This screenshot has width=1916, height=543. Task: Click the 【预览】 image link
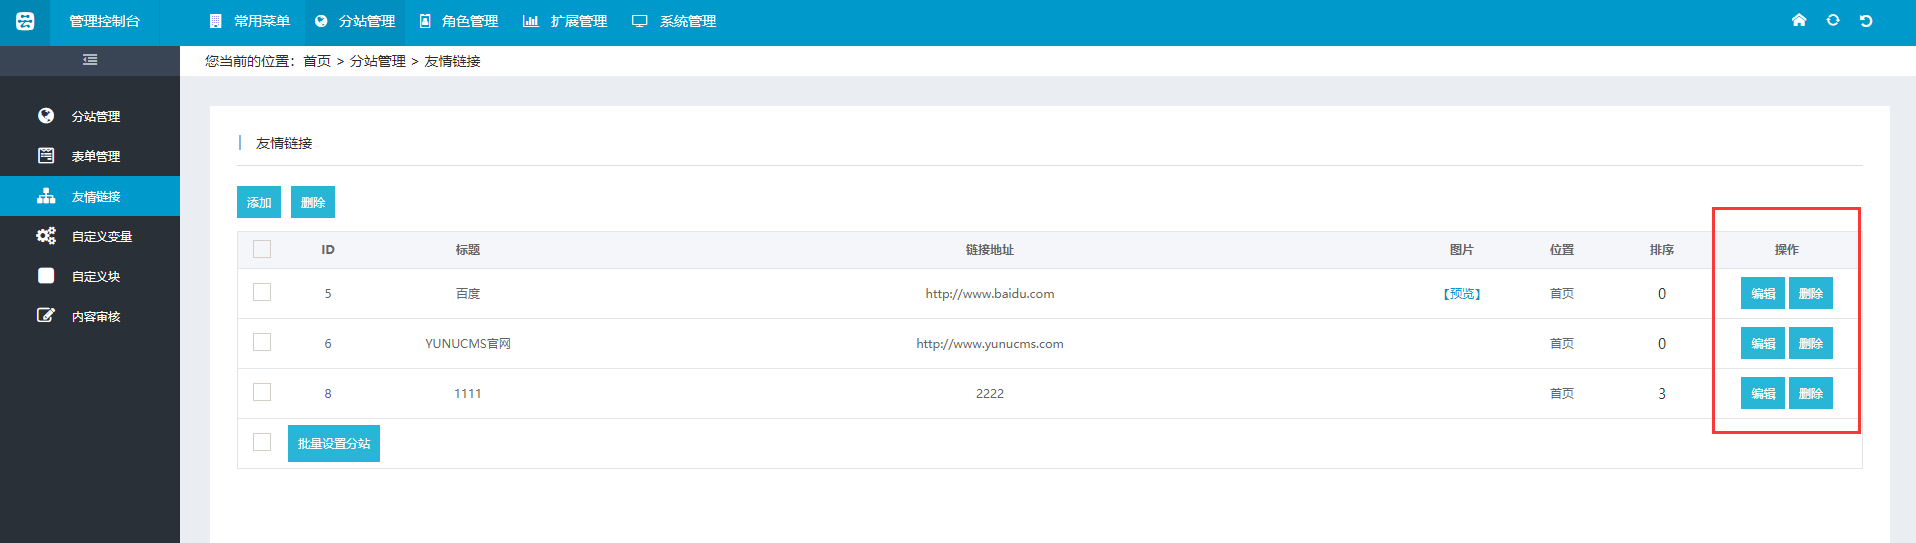pyautogui.click(x=1461, y=294)
